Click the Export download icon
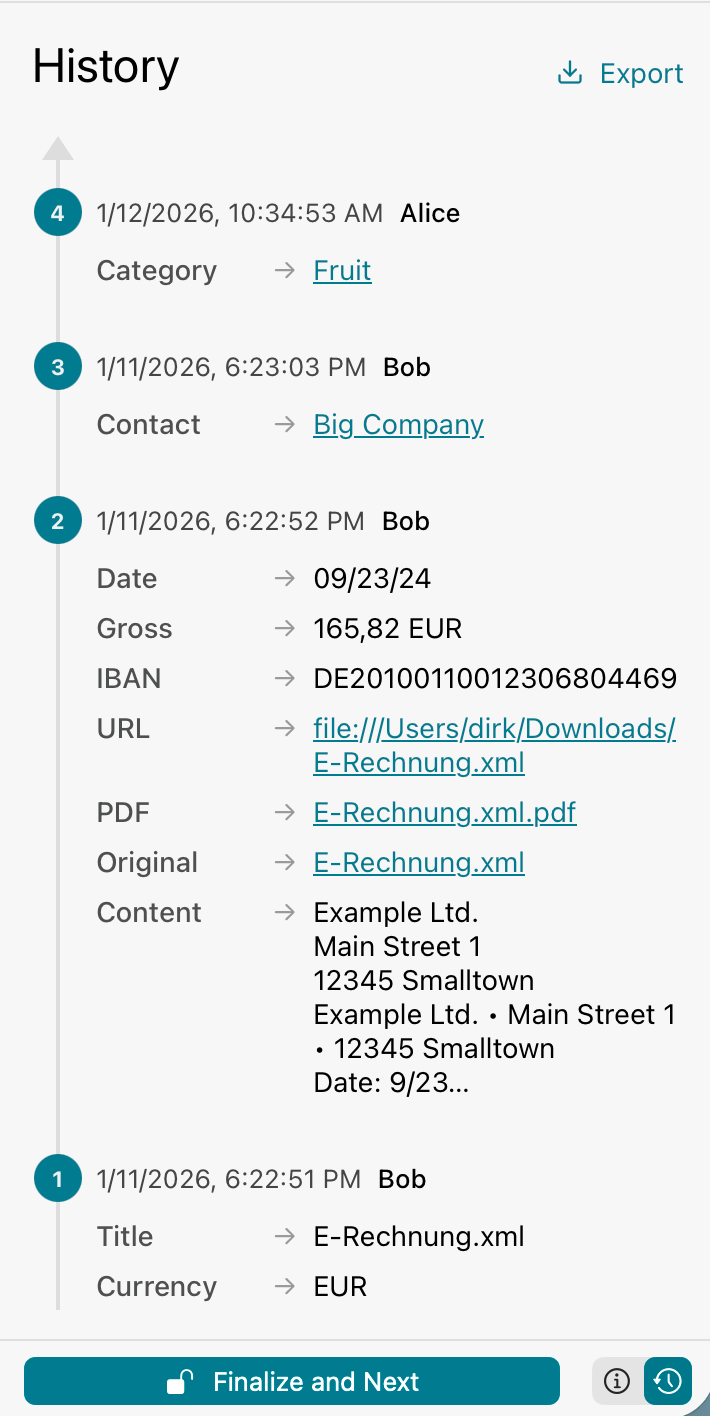The image size is (710, 1416). coord(569,73)
